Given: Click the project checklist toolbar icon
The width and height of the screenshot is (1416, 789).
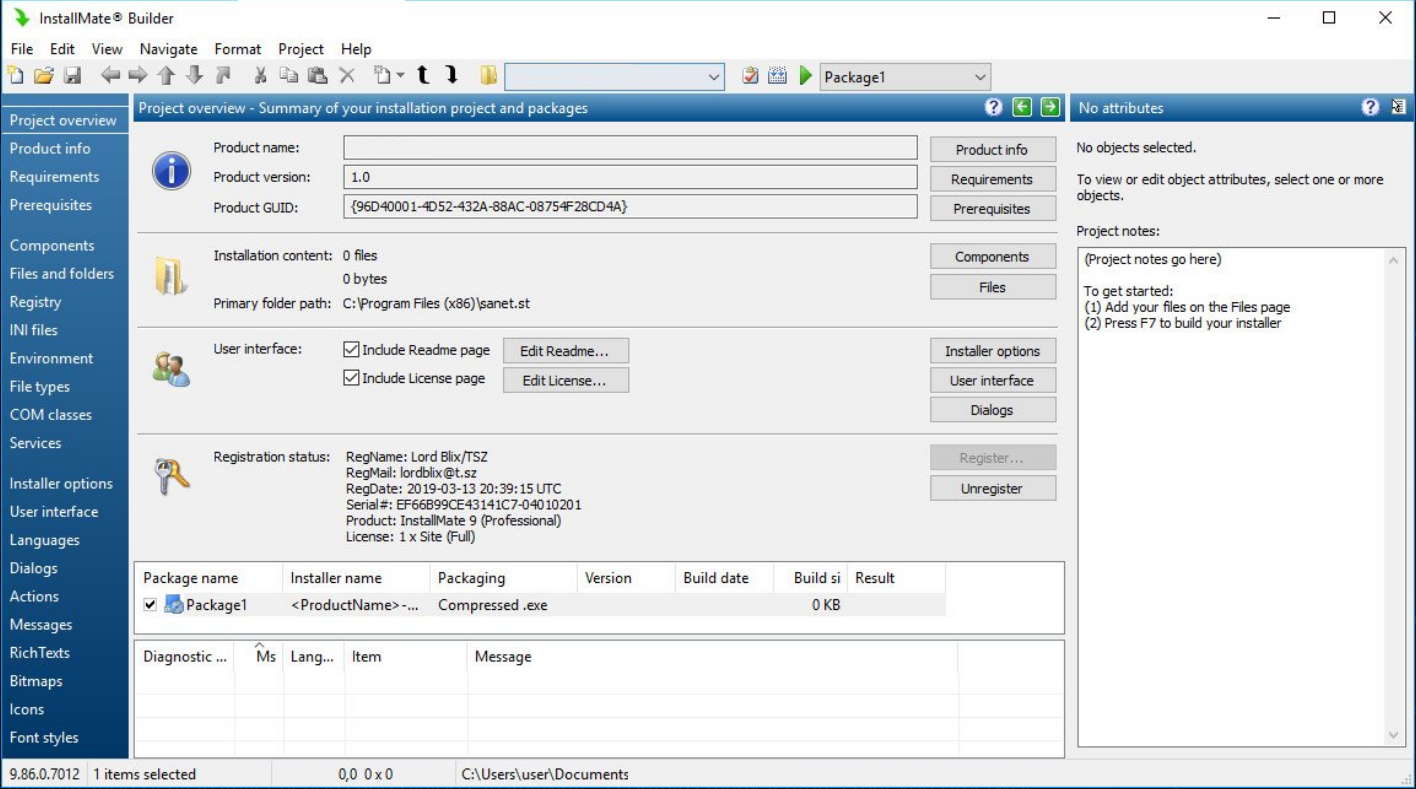Looking at the screenshot, I should click(750, 76).
